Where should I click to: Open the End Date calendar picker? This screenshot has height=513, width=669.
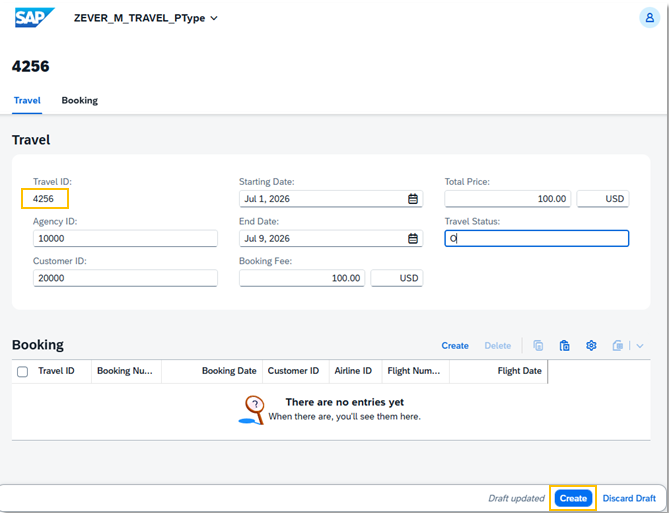point(413,238)
